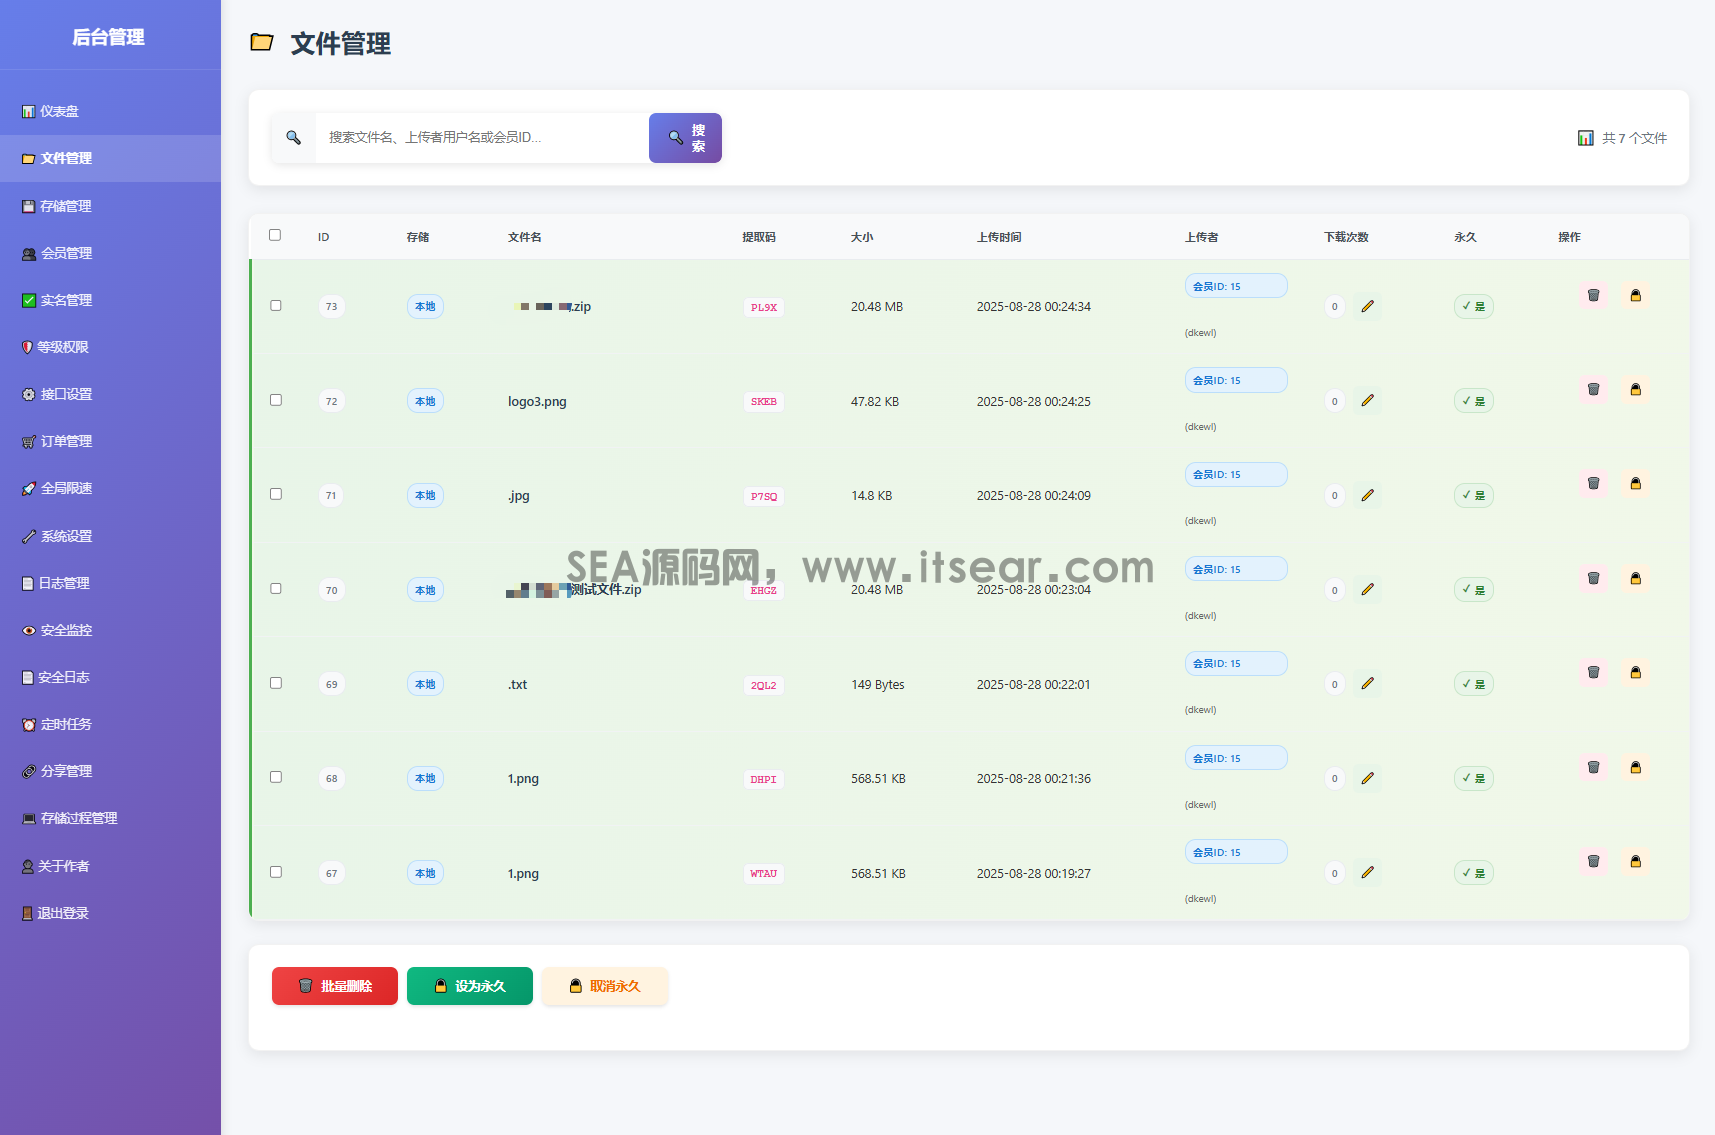This screenshot has width=1715, height=1135.
Task: Edit download count for file ID 69
Action: click(x=1368, y=684)
